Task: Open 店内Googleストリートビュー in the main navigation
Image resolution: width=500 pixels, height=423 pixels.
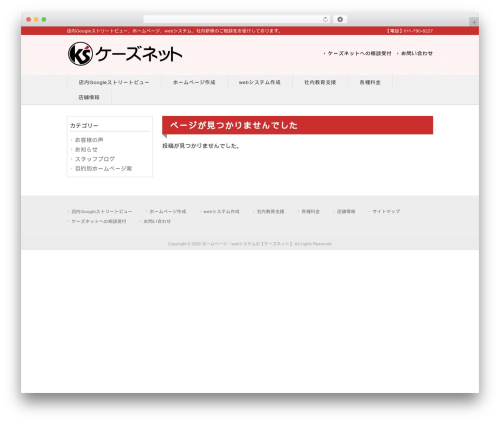Action: click(114, 82)
